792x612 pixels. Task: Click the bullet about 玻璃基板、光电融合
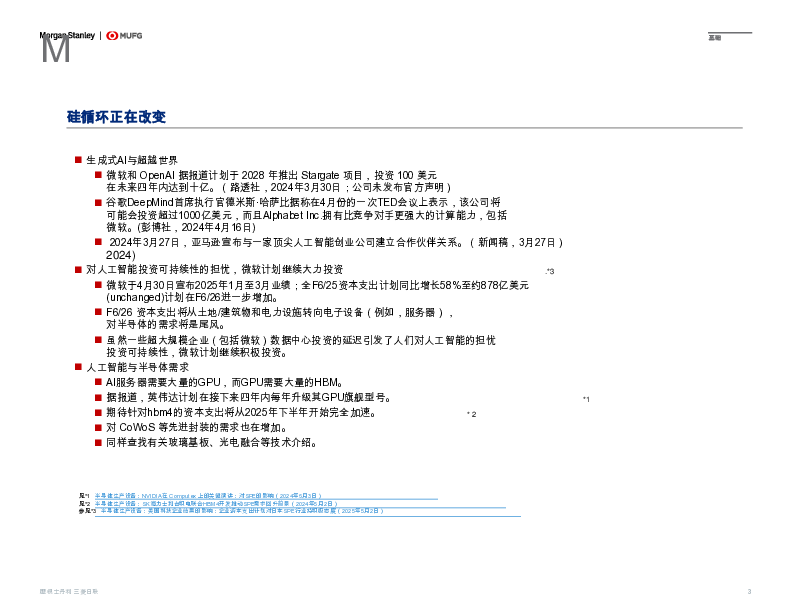click(x=212, y=443)
